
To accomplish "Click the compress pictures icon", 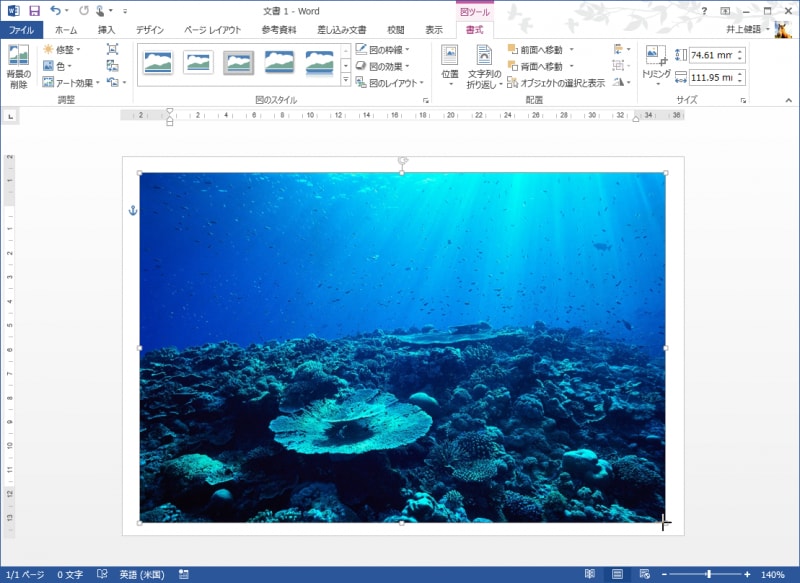I will [x=112, y=49].
